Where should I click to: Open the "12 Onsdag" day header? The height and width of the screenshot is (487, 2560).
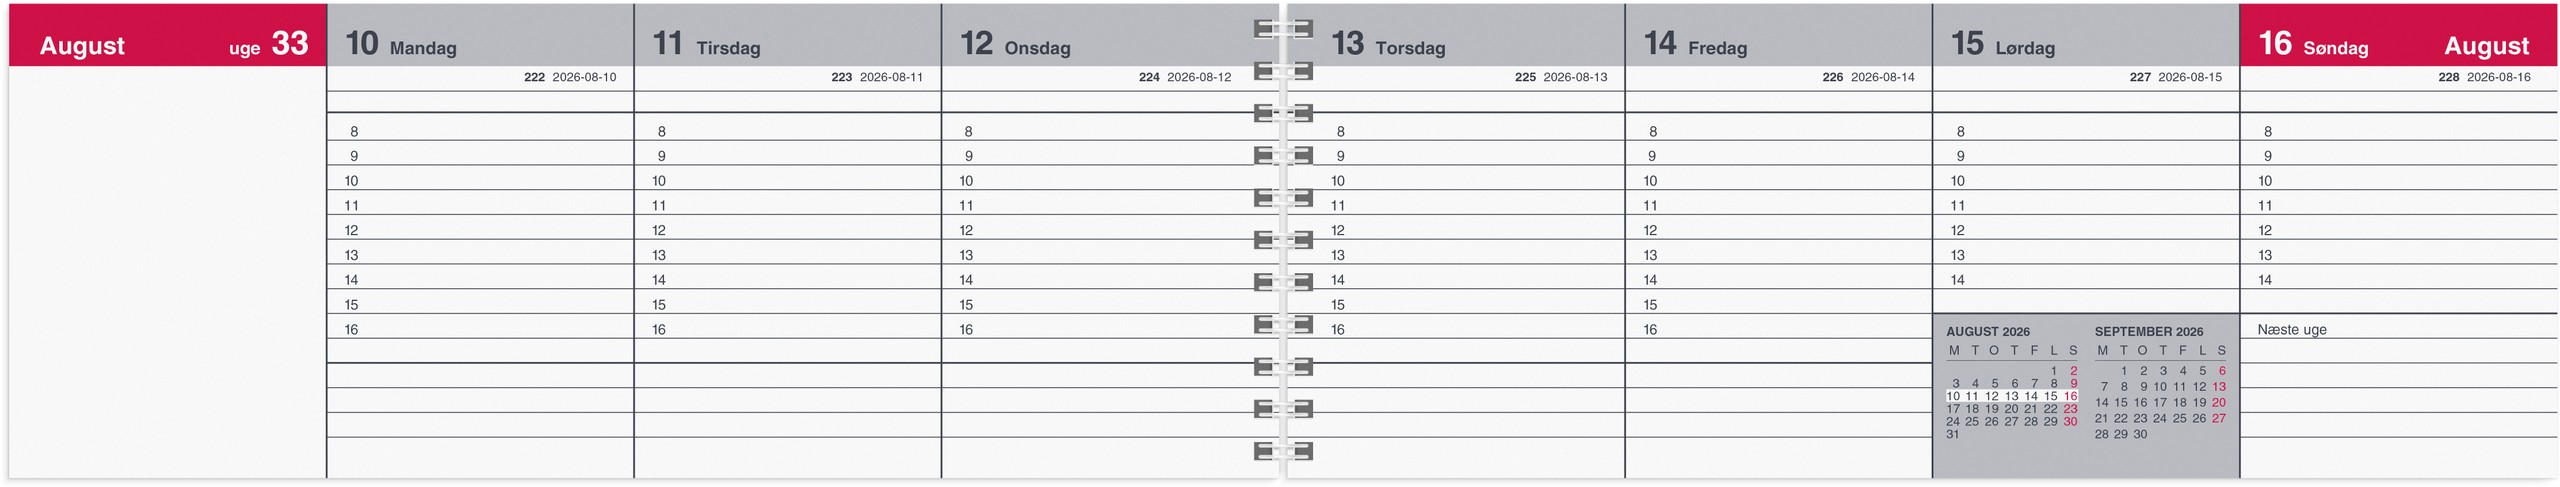pos(1015,44)
